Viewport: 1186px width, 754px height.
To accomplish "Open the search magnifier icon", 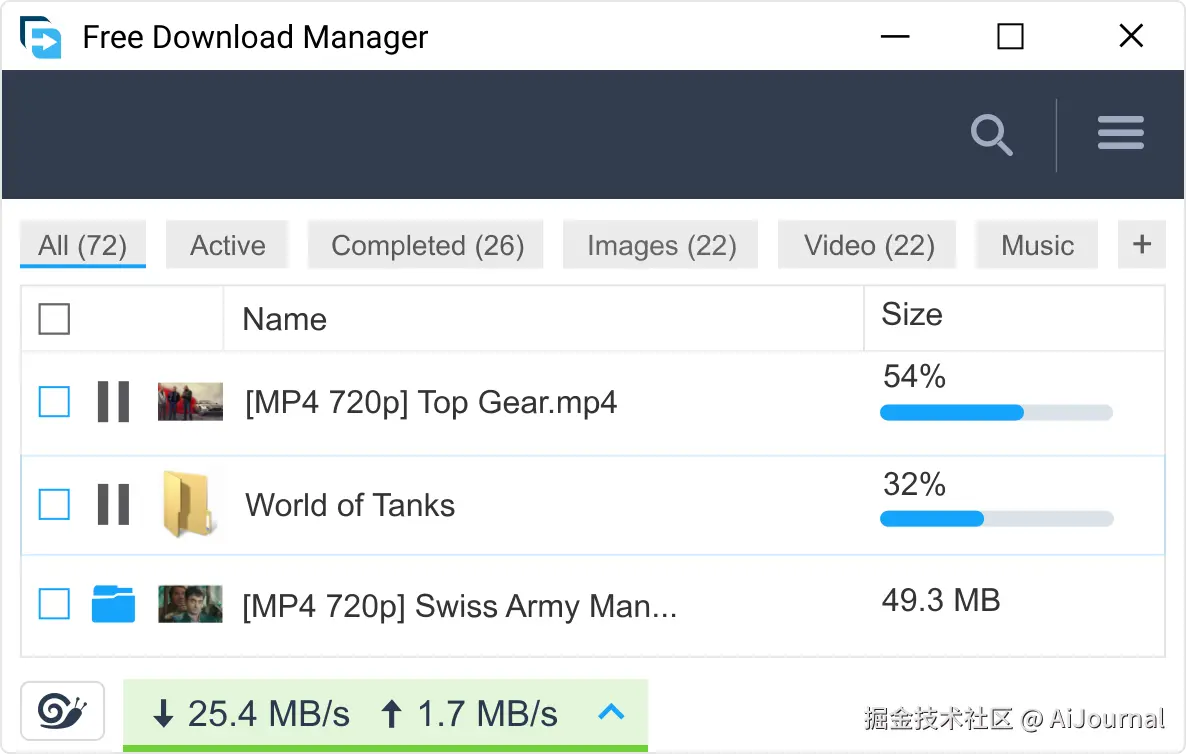I will (x=991, y=135).
